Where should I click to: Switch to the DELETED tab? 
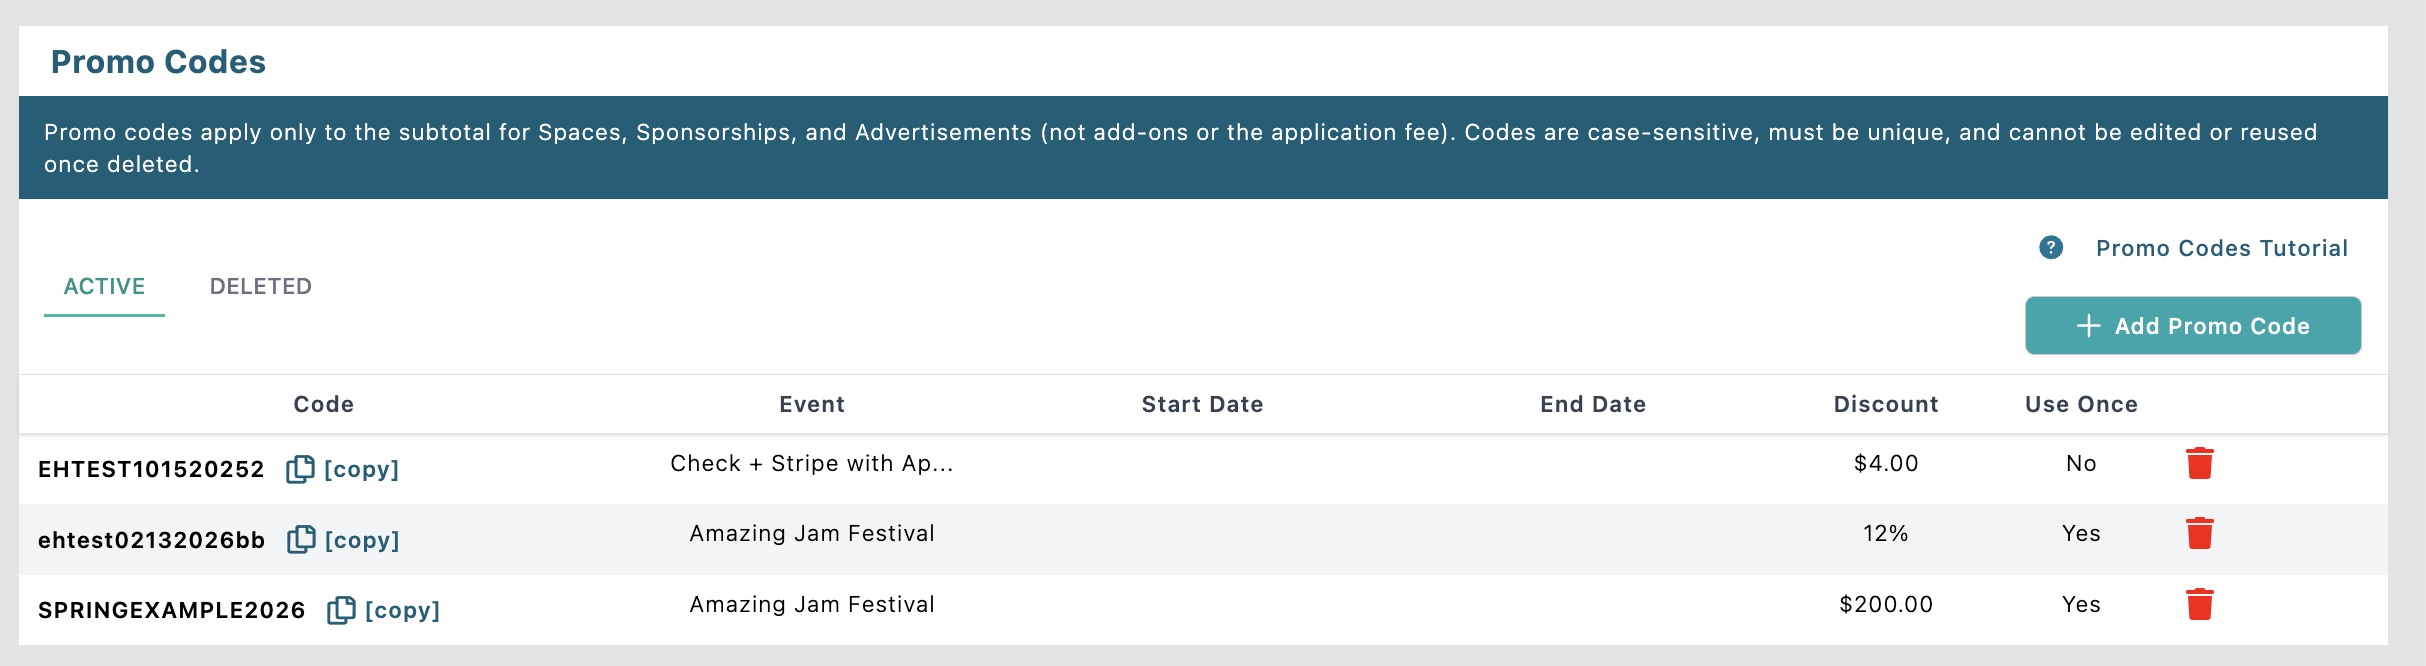261,287
